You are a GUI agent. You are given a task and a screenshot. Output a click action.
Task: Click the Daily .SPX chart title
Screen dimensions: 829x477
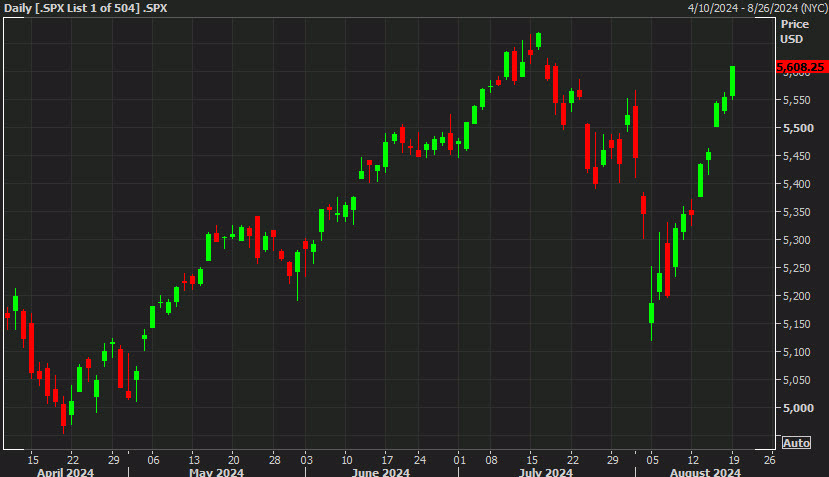(85, 8)
